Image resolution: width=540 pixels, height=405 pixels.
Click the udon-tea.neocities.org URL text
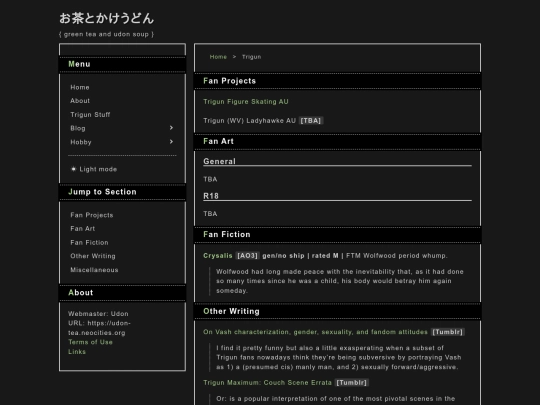point(99,328)
